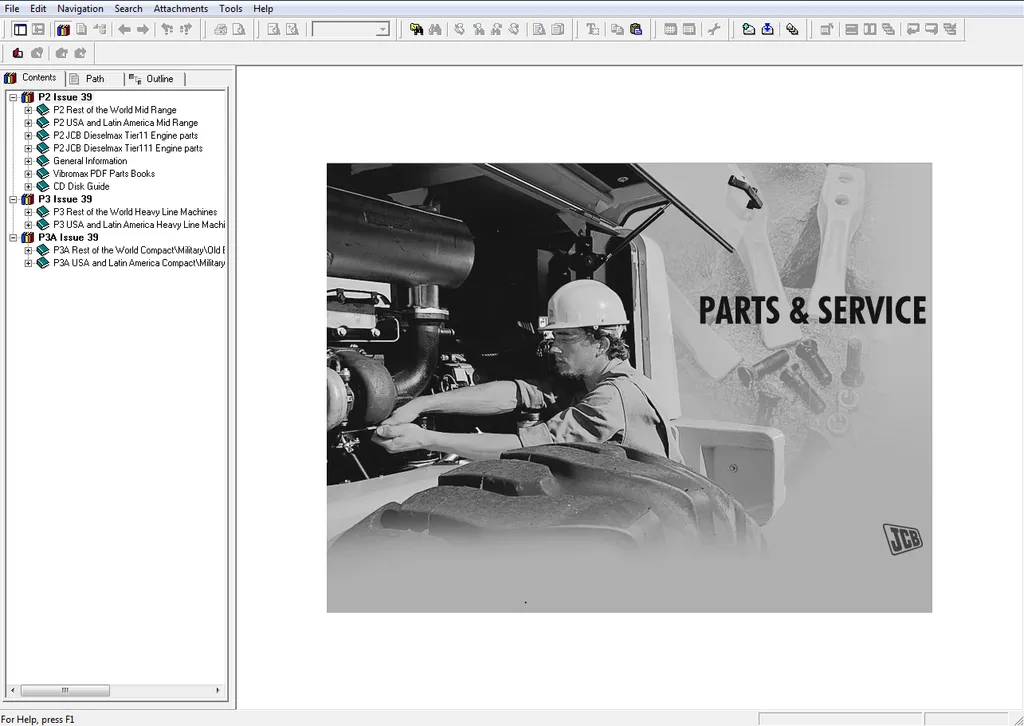The height and width of the screenshot is (726, 1024).
Task: Select P2 JCB Dieselmax Tier11 Engine parts
Action: coord(125,135)
